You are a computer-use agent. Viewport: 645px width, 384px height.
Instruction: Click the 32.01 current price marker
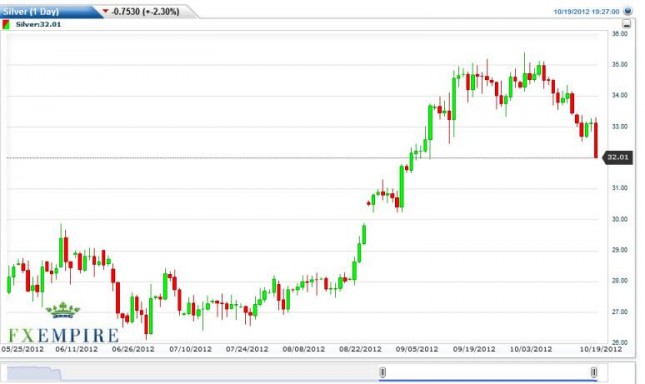click(617, 157)
